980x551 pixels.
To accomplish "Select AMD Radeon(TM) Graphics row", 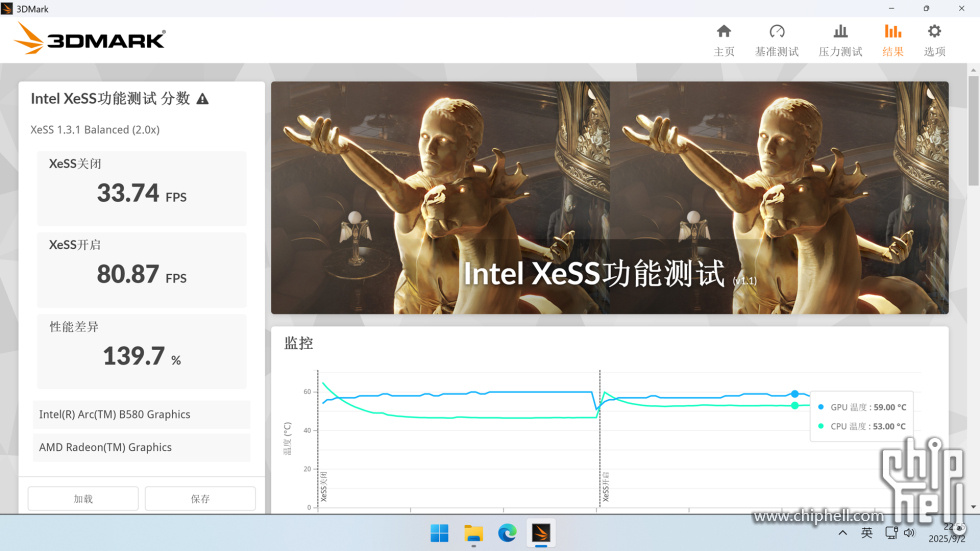I will [x=141, y=447].
